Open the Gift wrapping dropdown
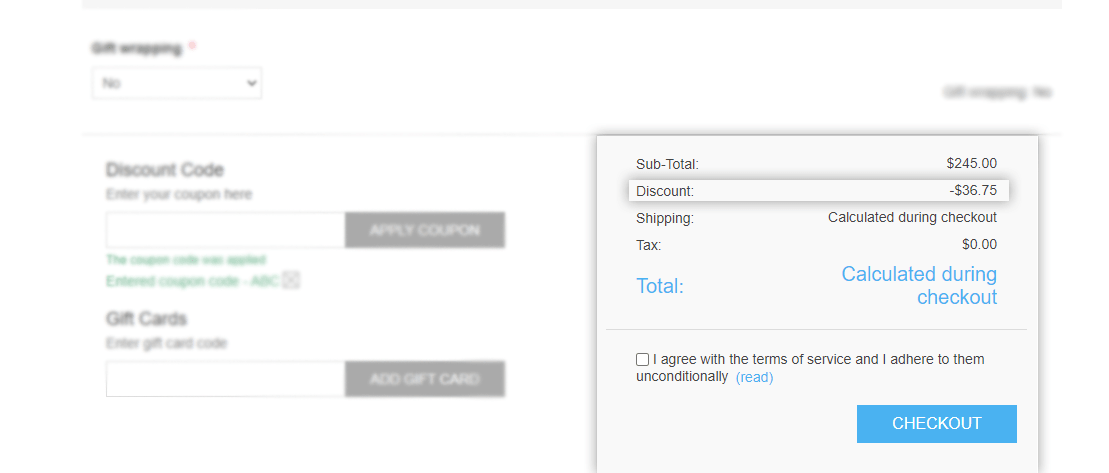The image size is (1109, 473). (177, 83)
